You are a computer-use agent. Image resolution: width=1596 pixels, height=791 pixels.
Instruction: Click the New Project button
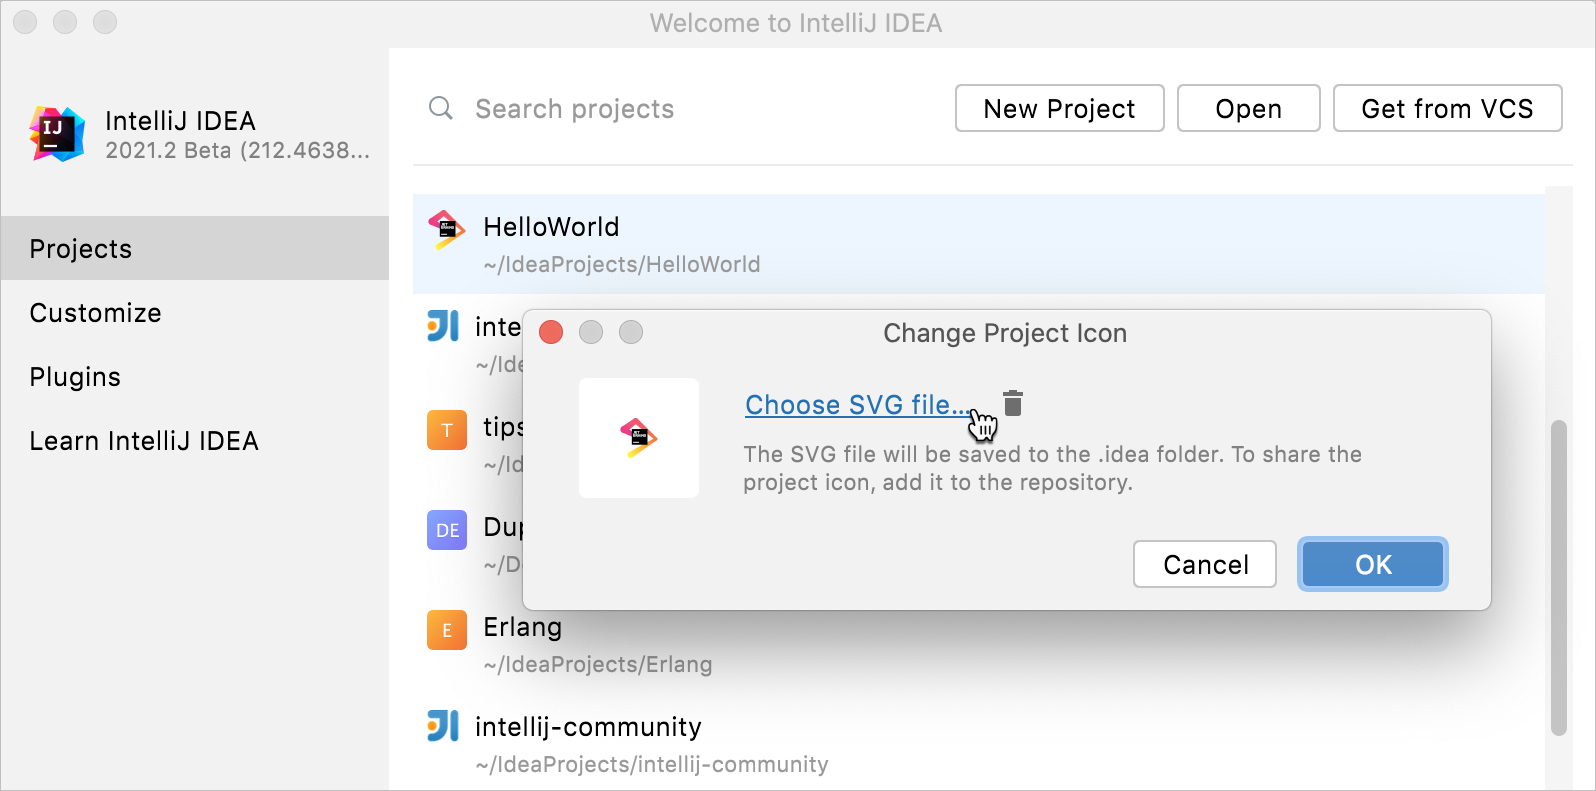[1060, 108]
